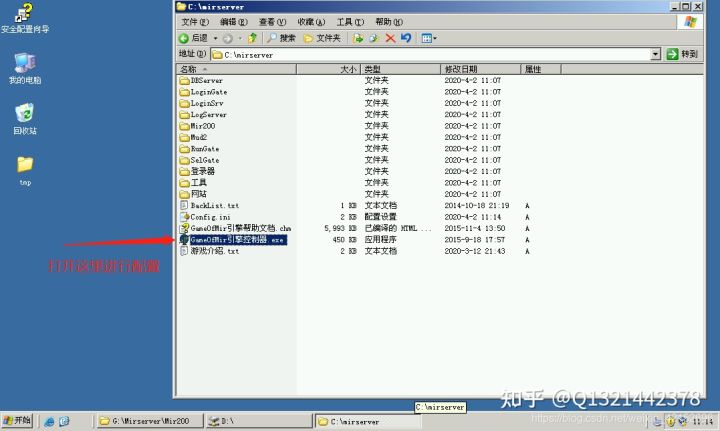Open the Views dropdown in the toolbar
Image resolution: width=720 pixels, height=431 pixels.
(428, 38)
